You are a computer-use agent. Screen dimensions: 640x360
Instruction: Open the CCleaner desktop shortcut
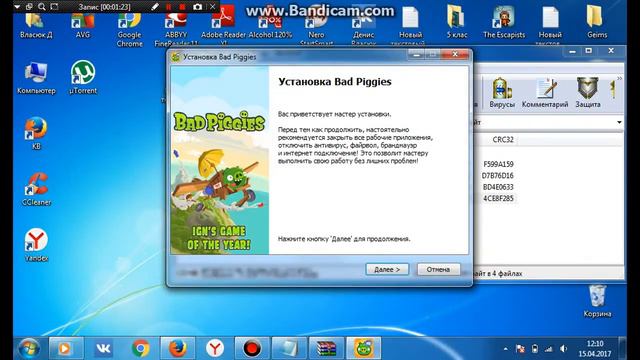(36, 189)
